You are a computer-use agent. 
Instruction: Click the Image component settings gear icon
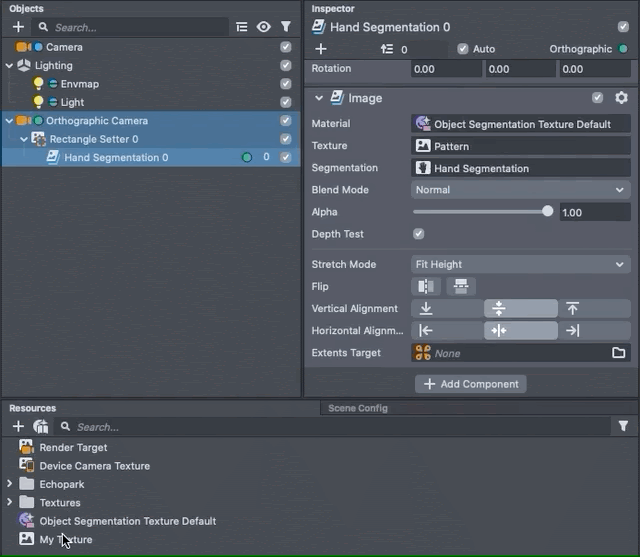621,98
